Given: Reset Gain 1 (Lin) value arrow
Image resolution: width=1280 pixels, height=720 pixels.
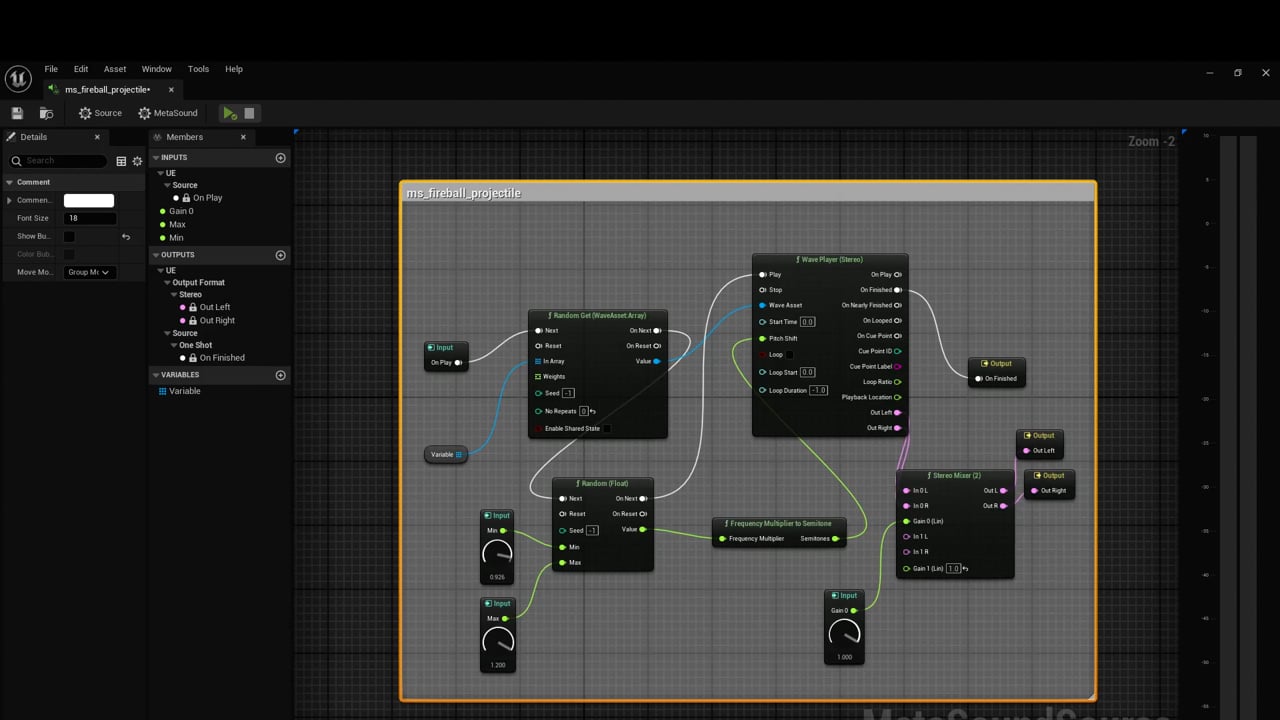Looking at the screenshot, I should pos(965,569).
